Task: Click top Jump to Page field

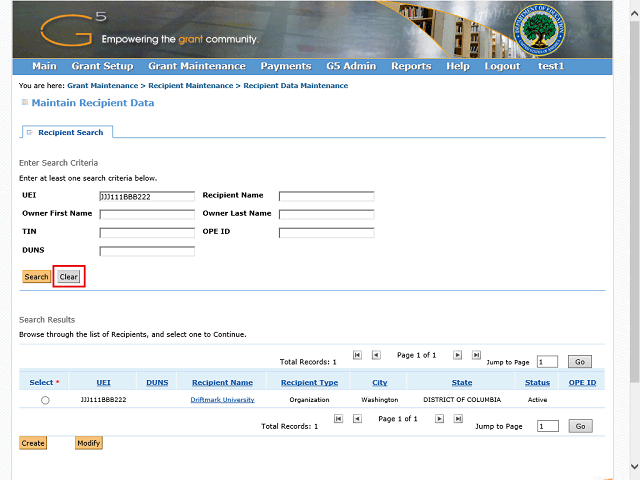Action: [547, 362]
